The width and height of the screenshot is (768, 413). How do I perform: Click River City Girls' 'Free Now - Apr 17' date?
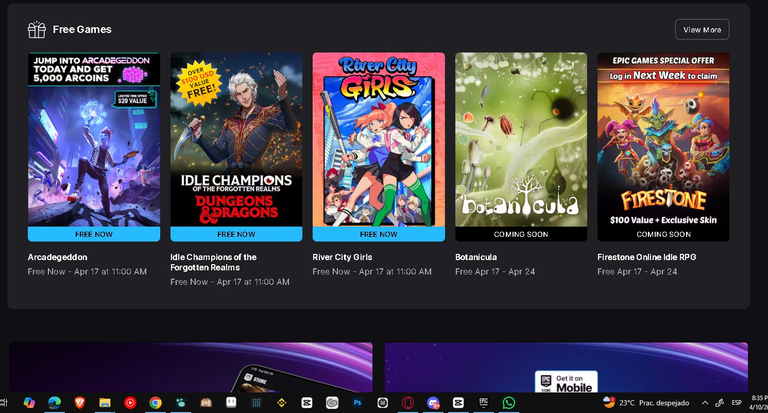[372, 271]
